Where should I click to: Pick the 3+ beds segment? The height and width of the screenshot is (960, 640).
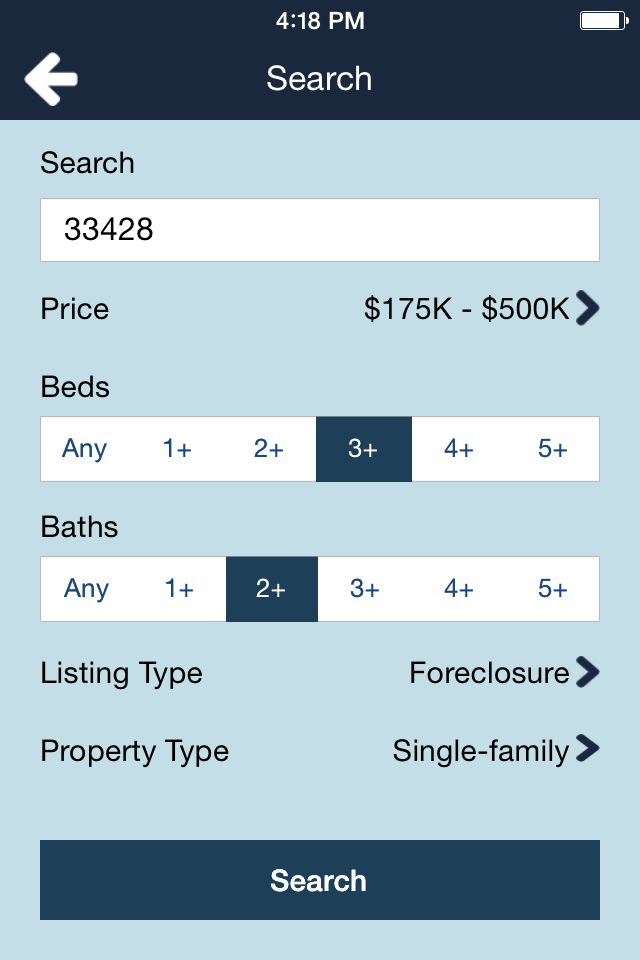364,449
